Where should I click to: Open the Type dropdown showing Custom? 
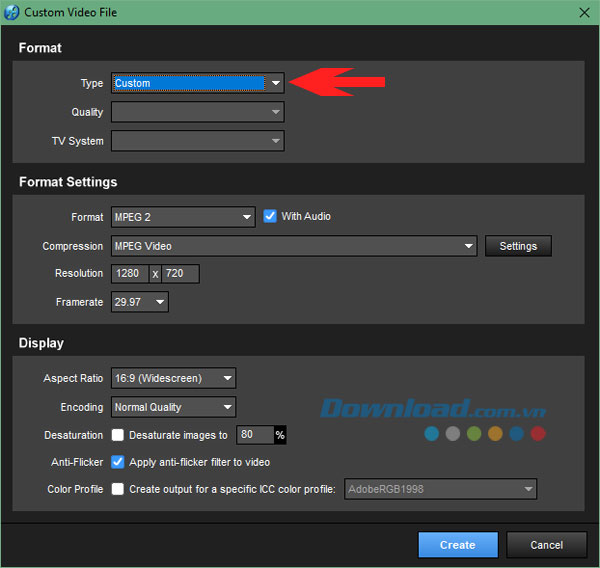point(198,83)
